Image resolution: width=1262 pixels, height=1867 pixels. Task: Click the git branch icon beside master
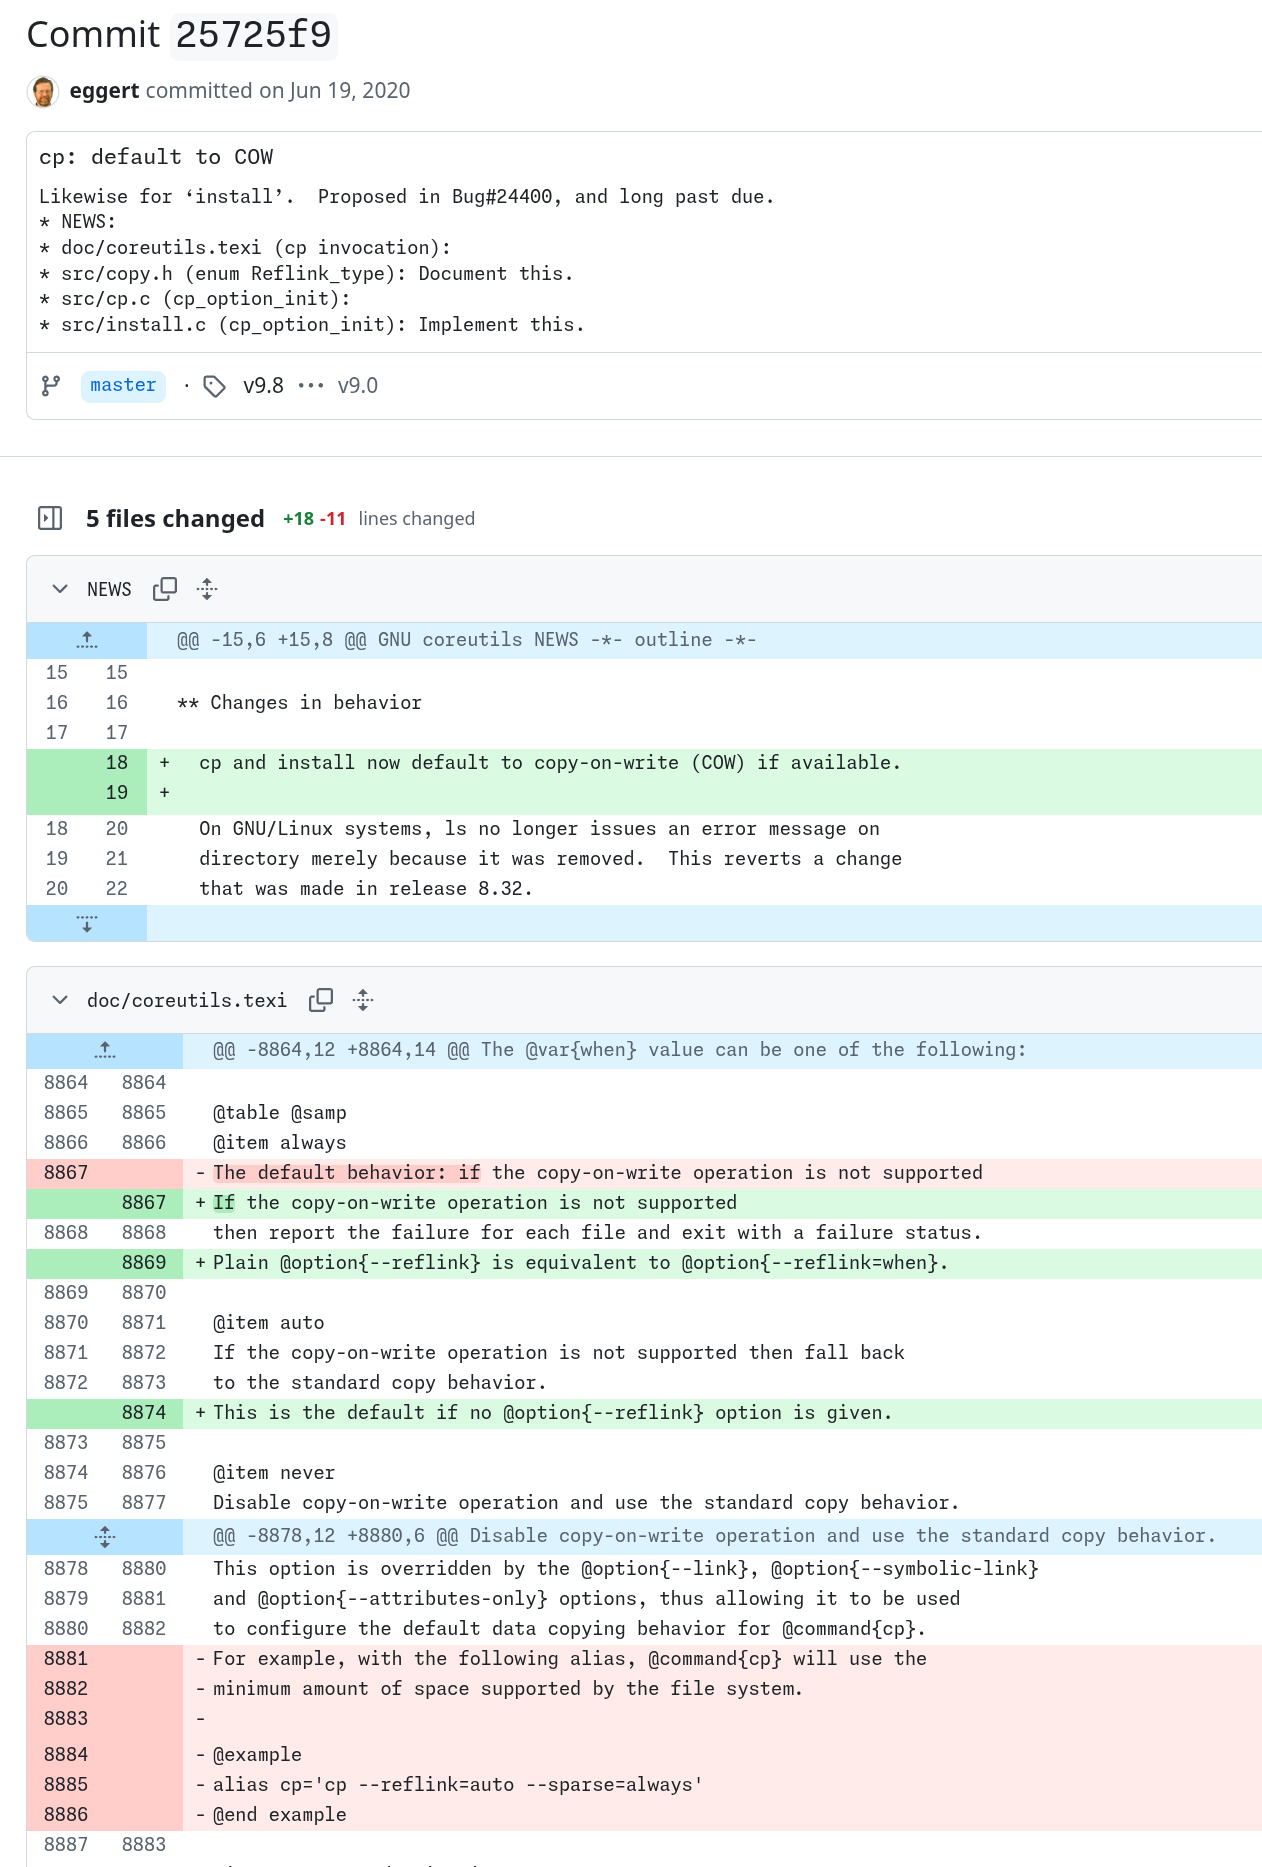[x=51, y=386]
